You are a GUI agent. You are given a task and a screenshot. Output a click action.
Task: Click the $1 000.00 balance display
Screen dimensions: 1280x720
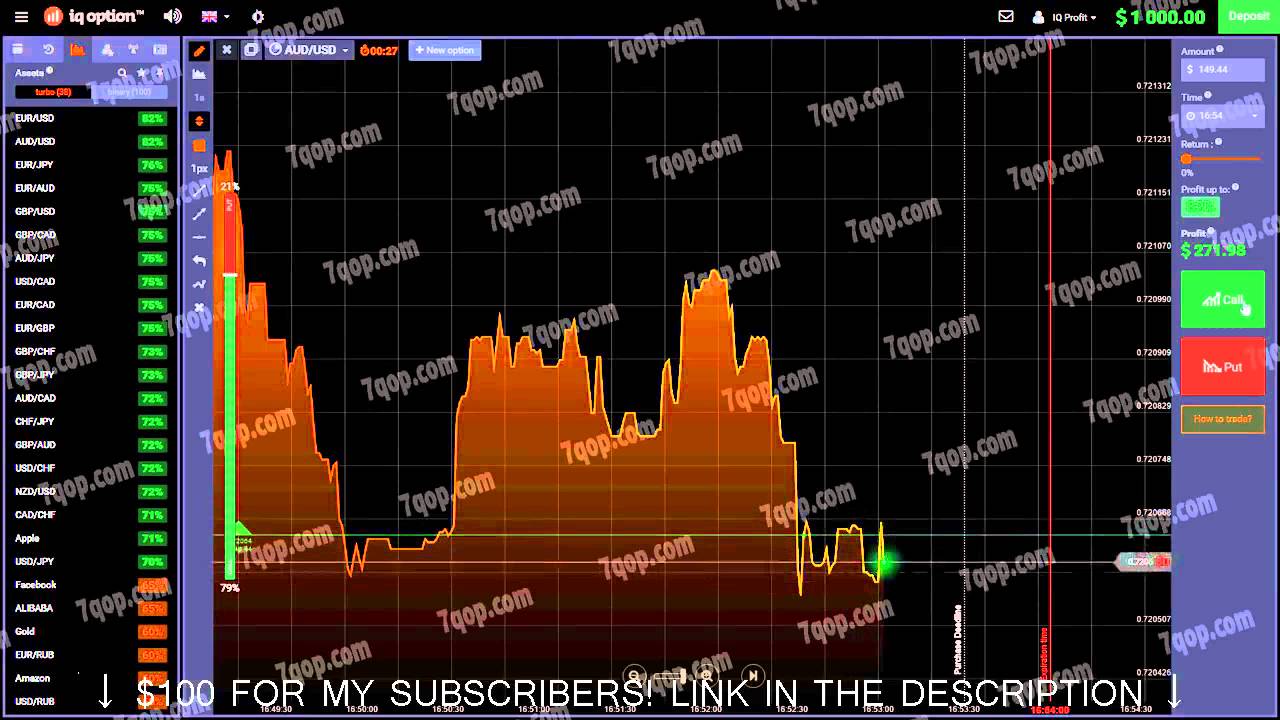point(1160,17)
